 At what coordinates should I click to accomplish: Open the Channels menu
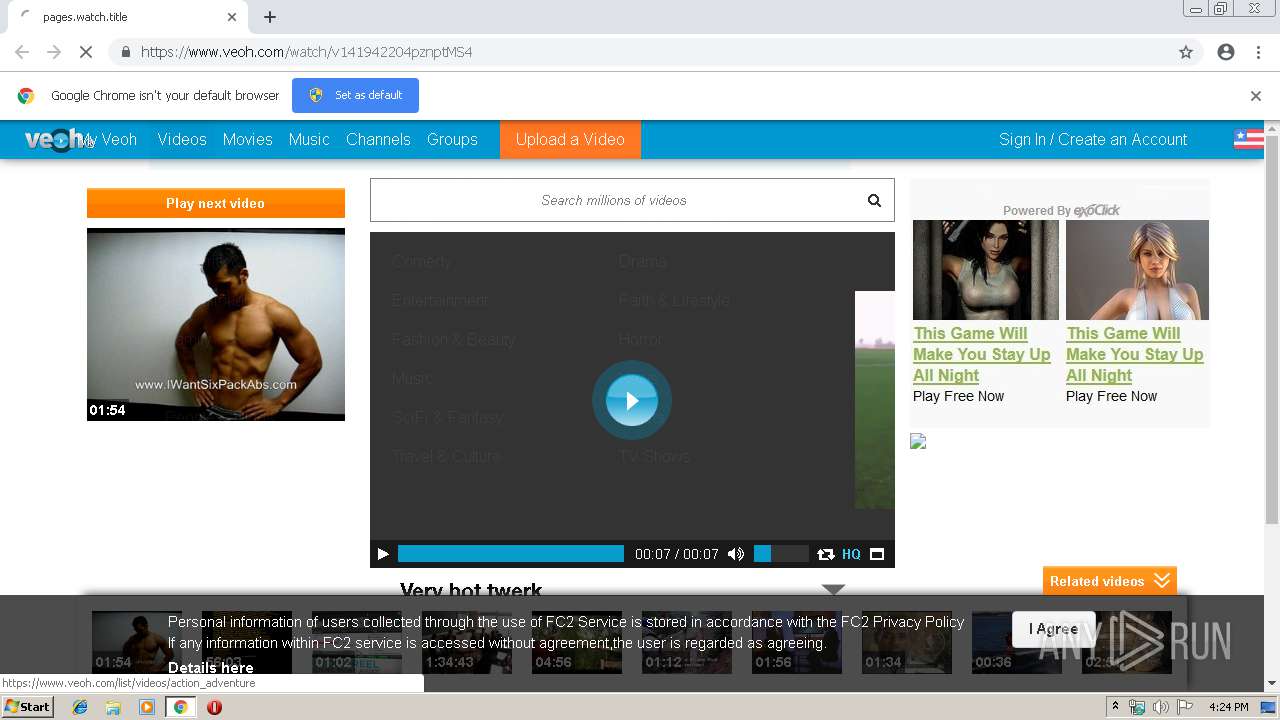coord(378,139)
